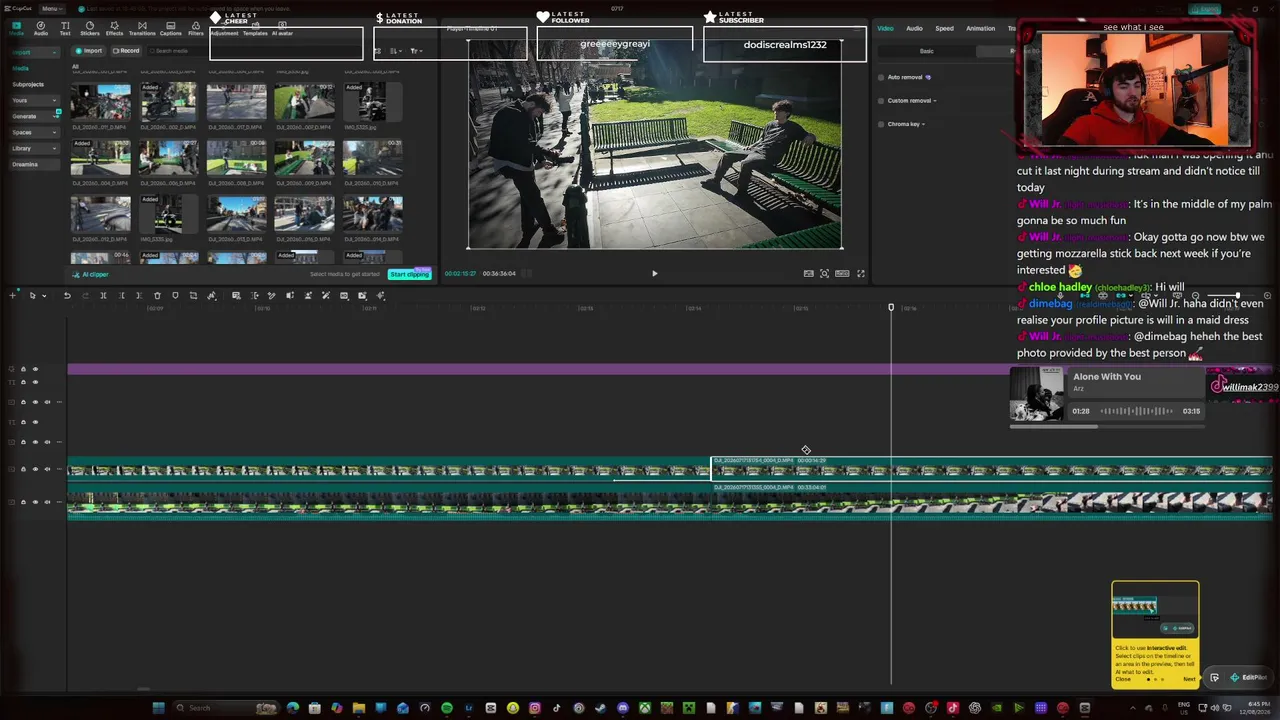Open the Stickers panel

pyautogui.click(x=90, y=28)
